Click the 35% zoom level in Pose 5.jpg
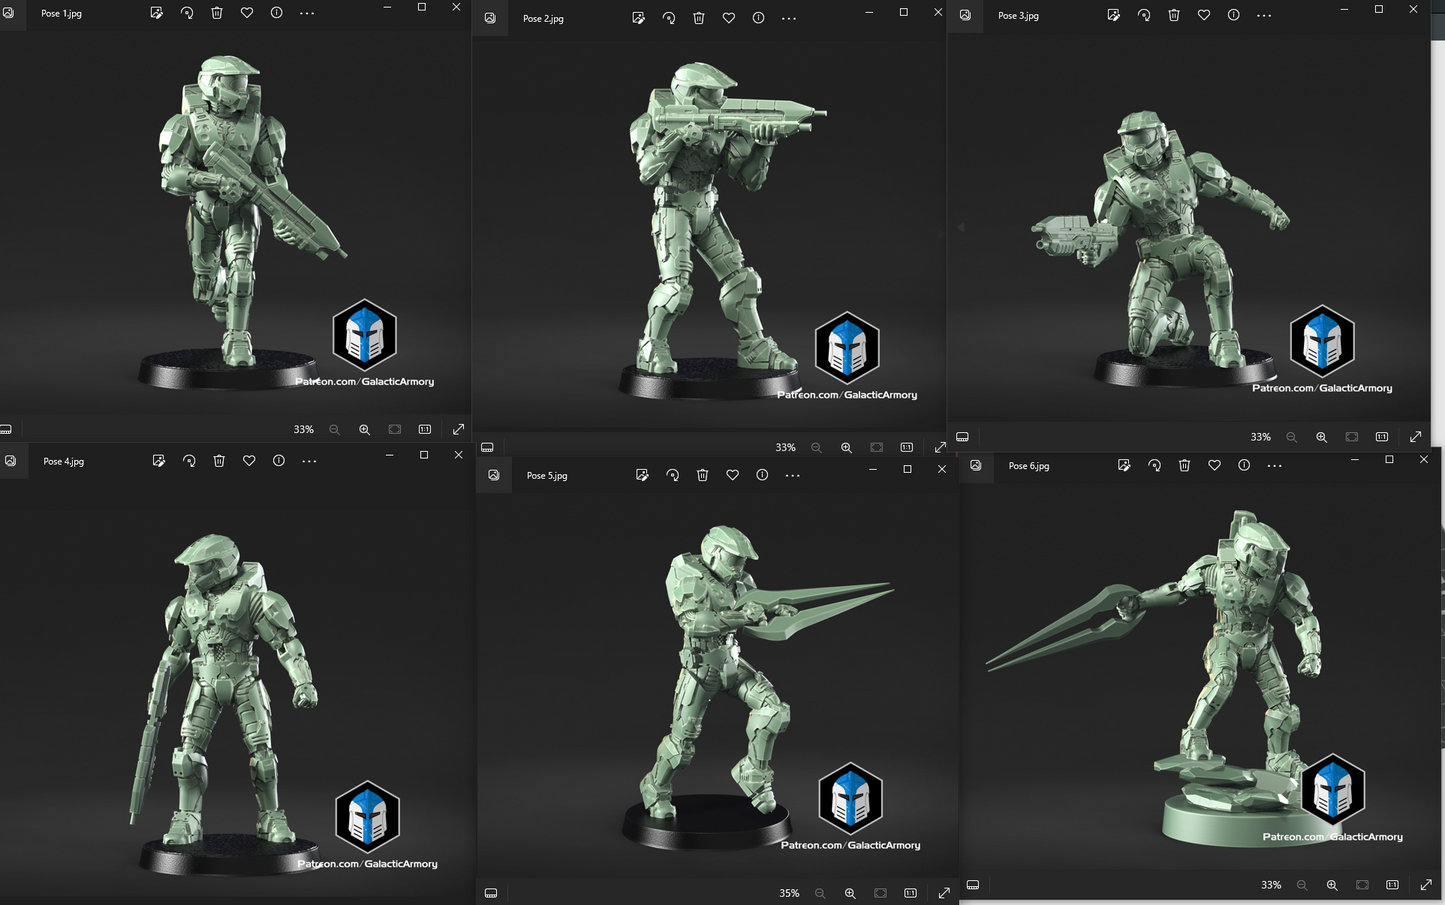1445x905 pixels. click(x=789, y=893)
